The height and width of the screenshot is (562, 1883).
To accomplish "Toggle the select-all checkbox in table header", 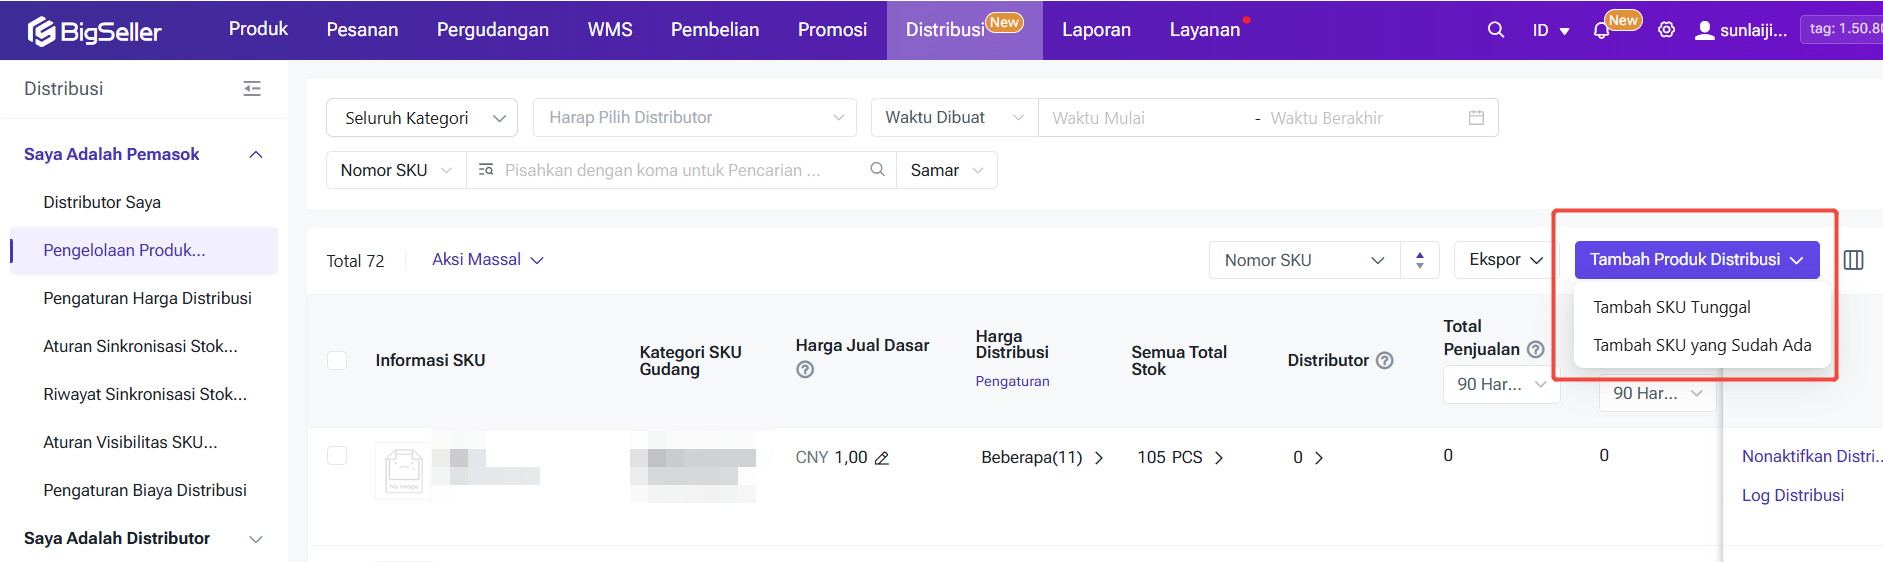I will [x=337, y=360].
